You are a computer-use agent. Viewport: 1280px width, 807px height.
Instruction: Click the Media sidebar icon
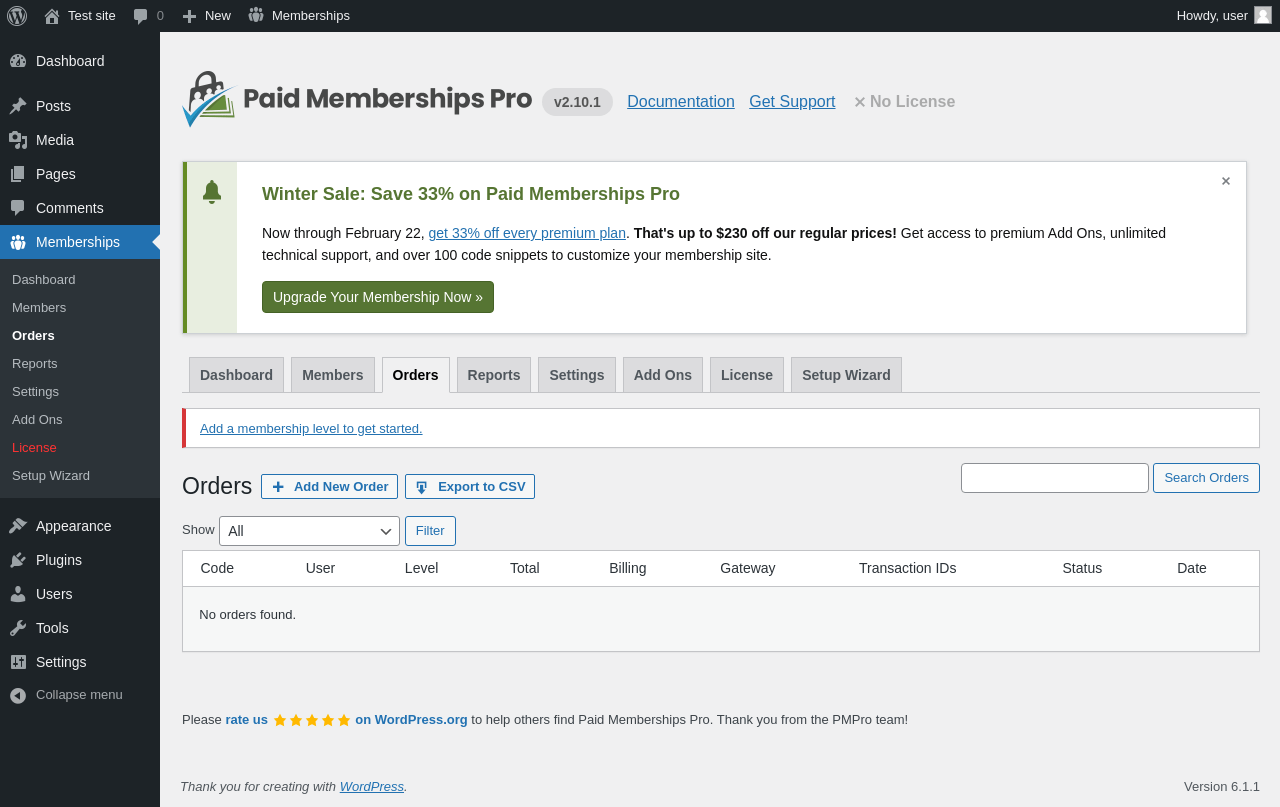coord(18,140)
